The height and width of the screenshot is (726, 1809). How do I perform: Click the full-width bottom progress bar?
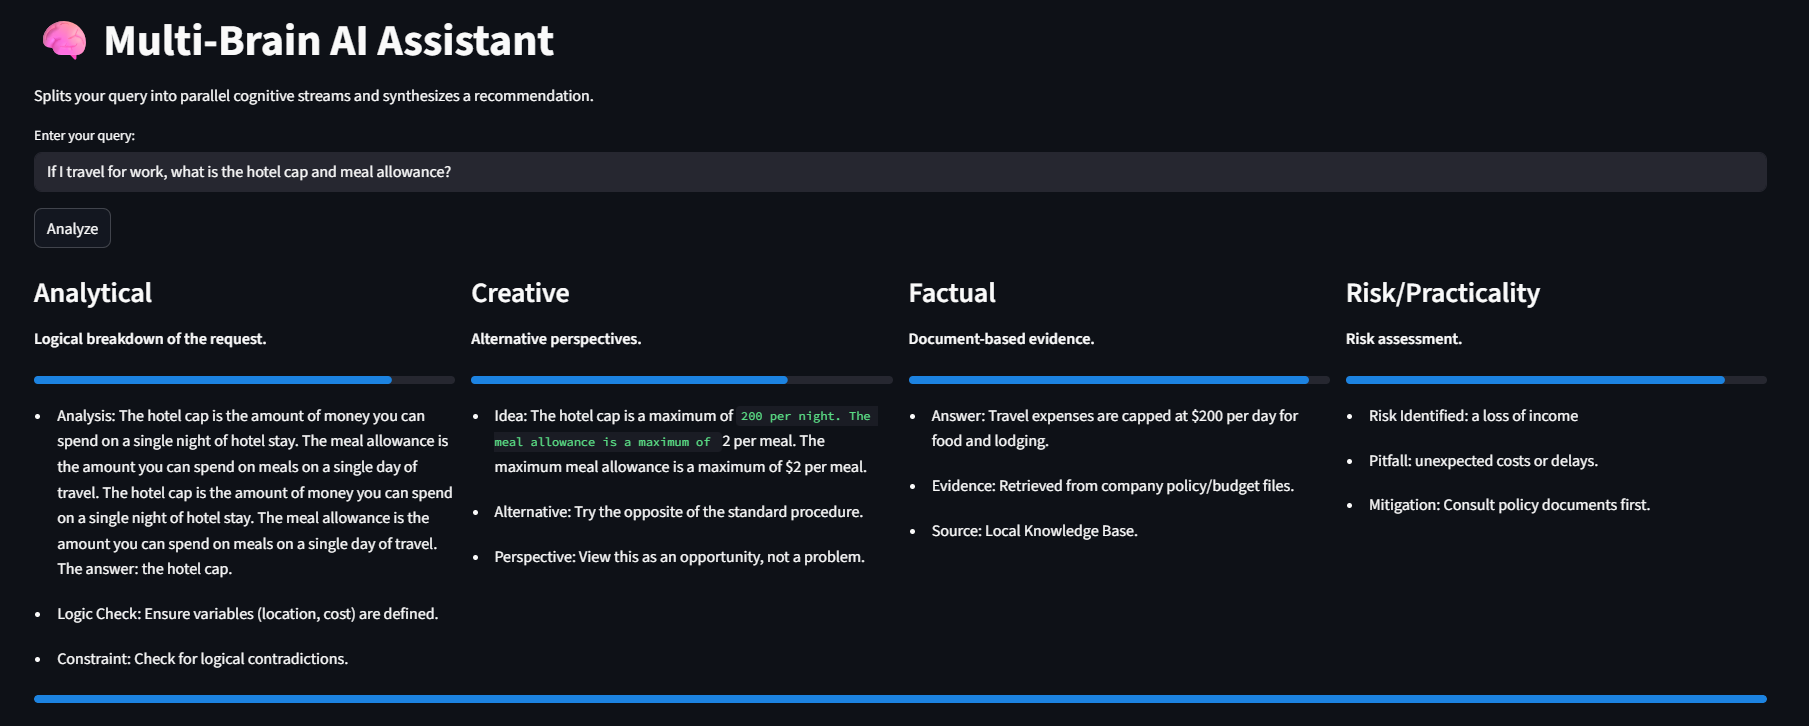pos(900,699)
